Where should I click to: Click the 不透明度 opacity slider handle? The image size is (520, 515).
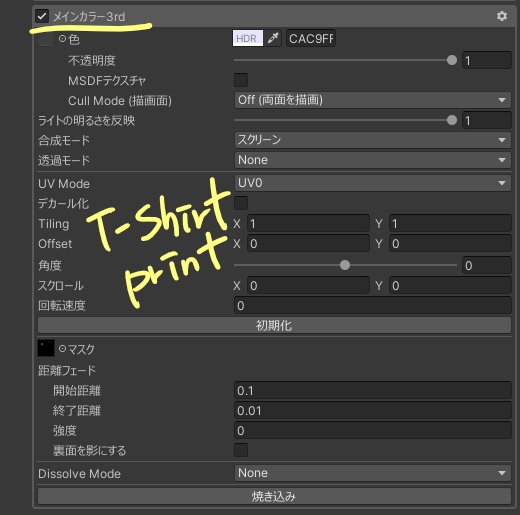click(x=452, y=60)
